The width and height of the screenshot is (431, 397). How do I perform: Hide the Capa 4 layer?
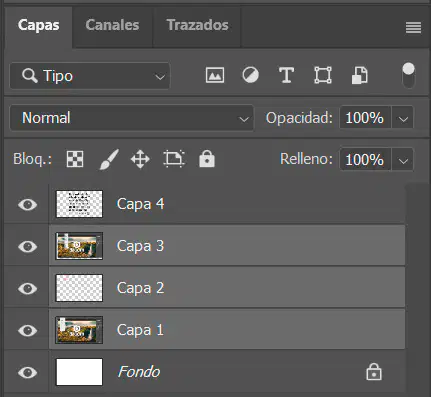(27, 204)
